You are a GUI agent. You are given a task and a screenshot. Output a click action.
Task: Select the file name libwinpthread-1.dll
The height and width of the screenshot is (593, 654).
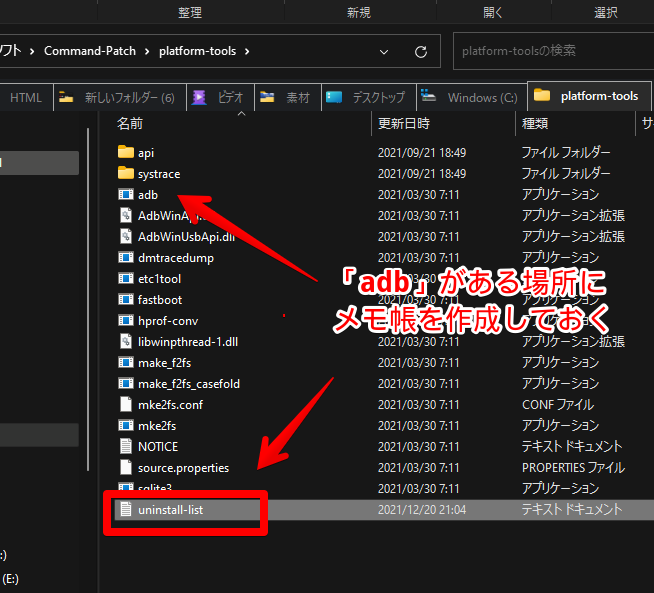click(x=188, y=342)
